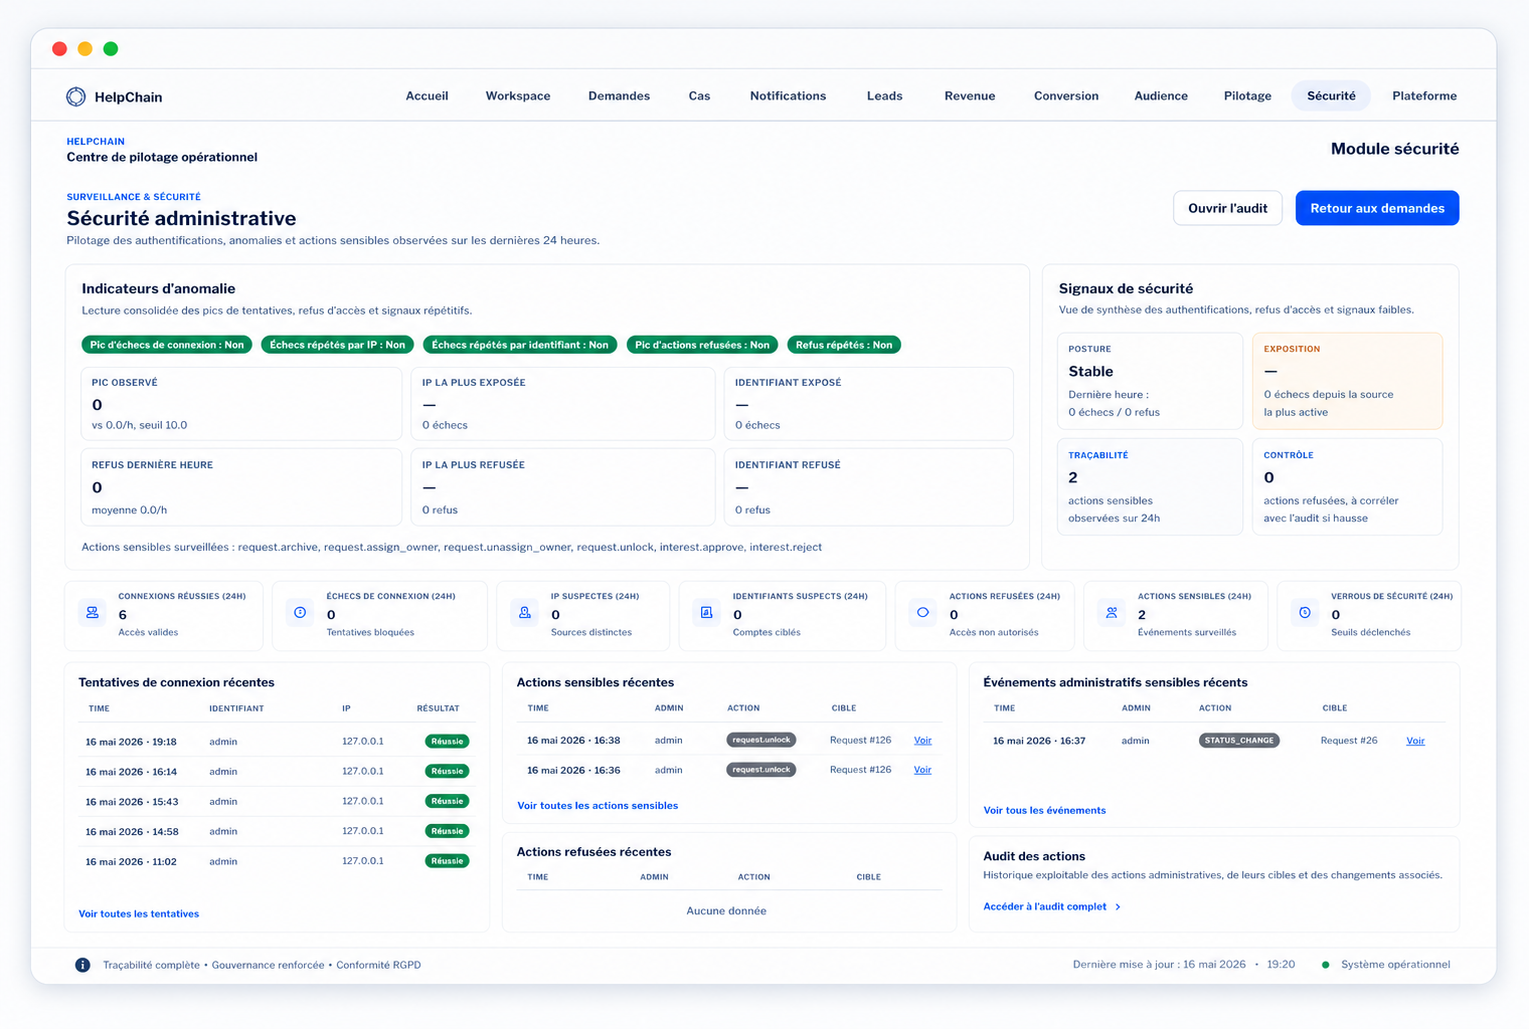Click the Actions sensibles card icon
The image size is (1529, 1029).
1111,612
